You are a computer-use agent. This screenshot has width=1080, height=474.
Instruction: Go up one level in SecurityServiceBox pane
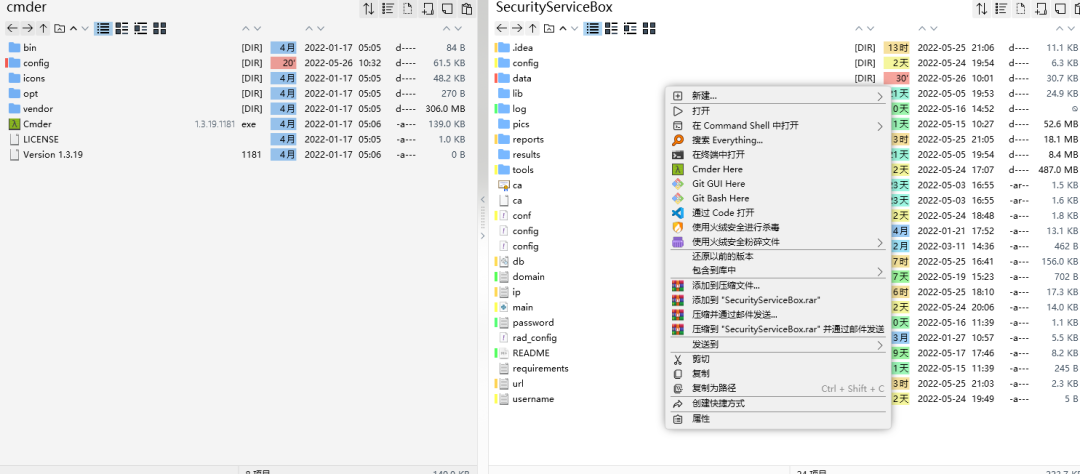pos(532,28)
